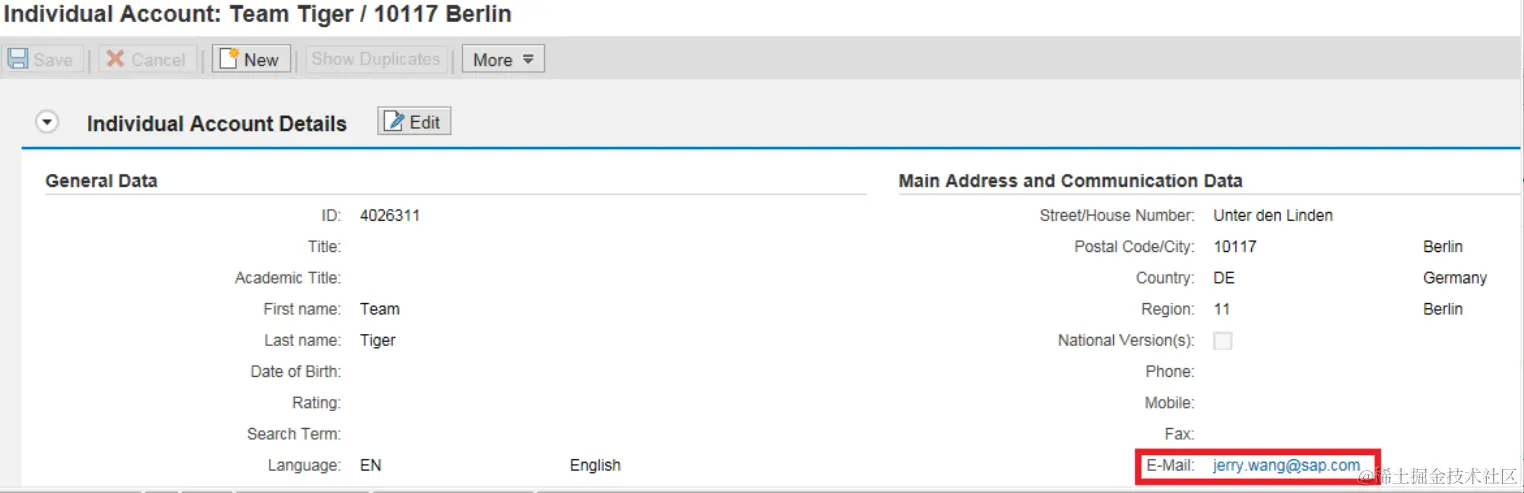Click the Search Term label
This screenshot has width=1524, height=493.
pos(294,434)
